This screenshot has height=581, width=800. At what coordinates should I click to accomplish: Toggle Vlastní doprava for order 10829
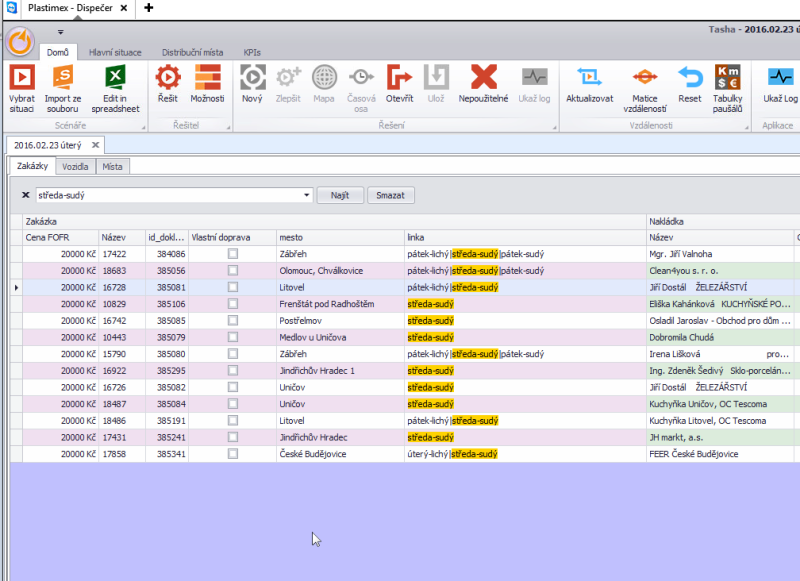[x=233, y=304]
